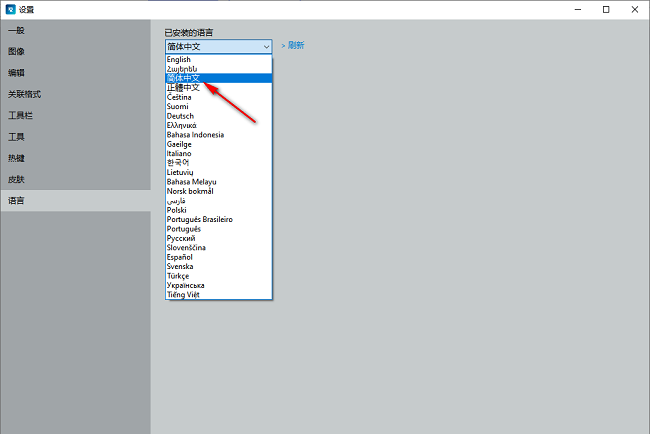The width and height of the screenshot is (650, 434).
Task: Switch to the 编辑 settings section
Action: [75, 73]
